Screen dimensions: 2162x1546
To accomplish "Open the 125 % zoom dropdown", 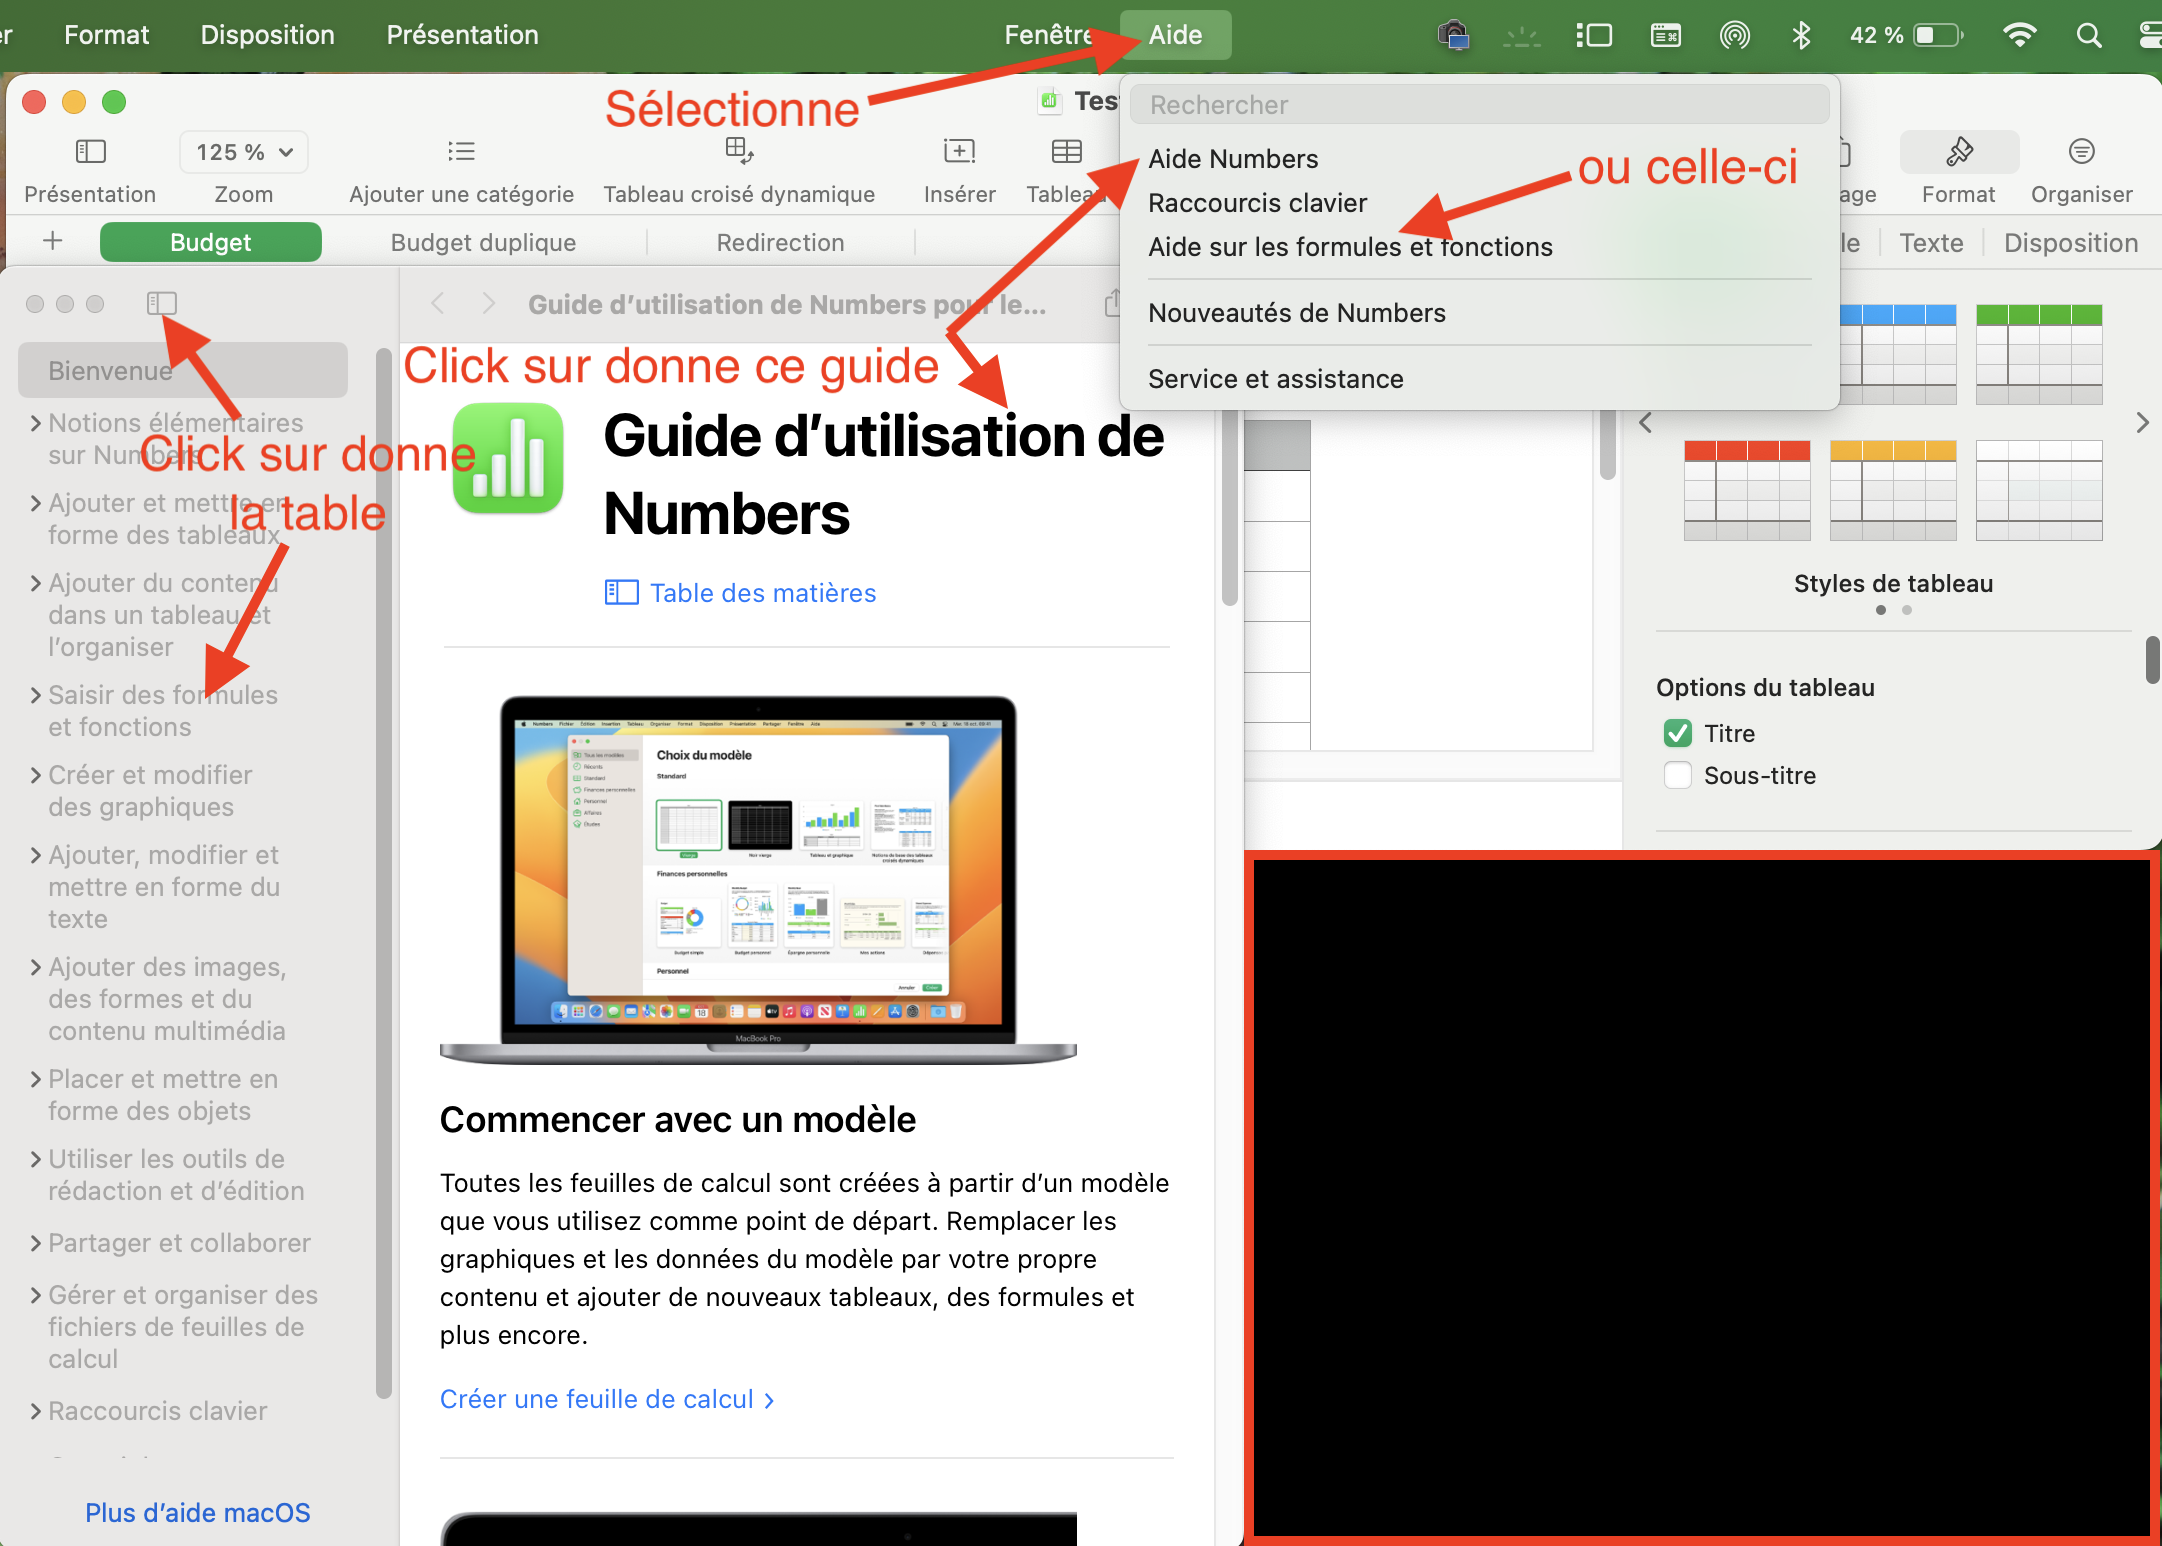I will [x=244, y=152].
